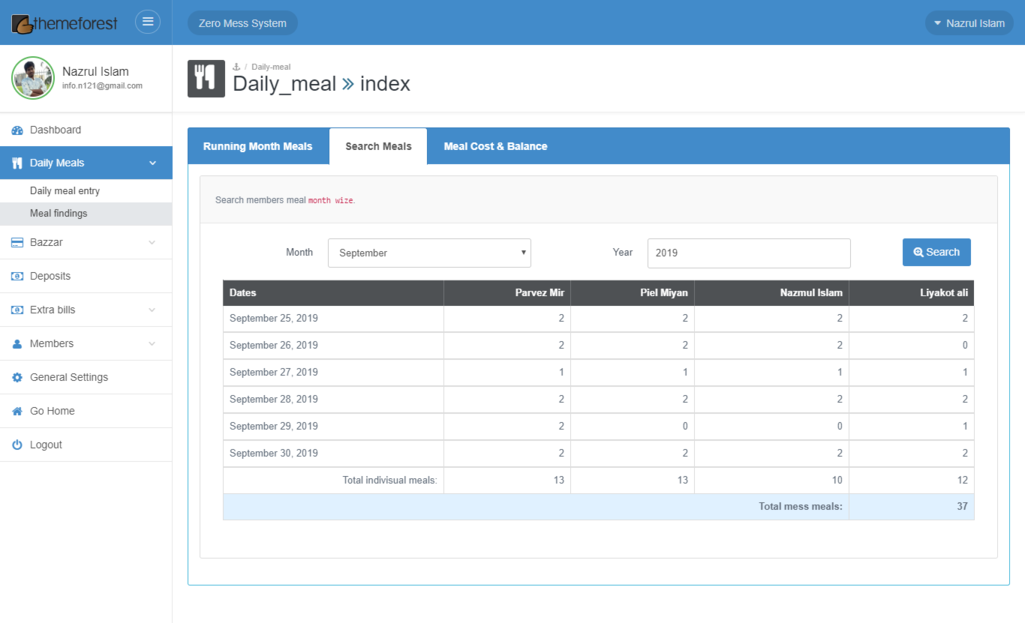
Task: Click the Bazzar credit card icon
Action: pos(17,243)
